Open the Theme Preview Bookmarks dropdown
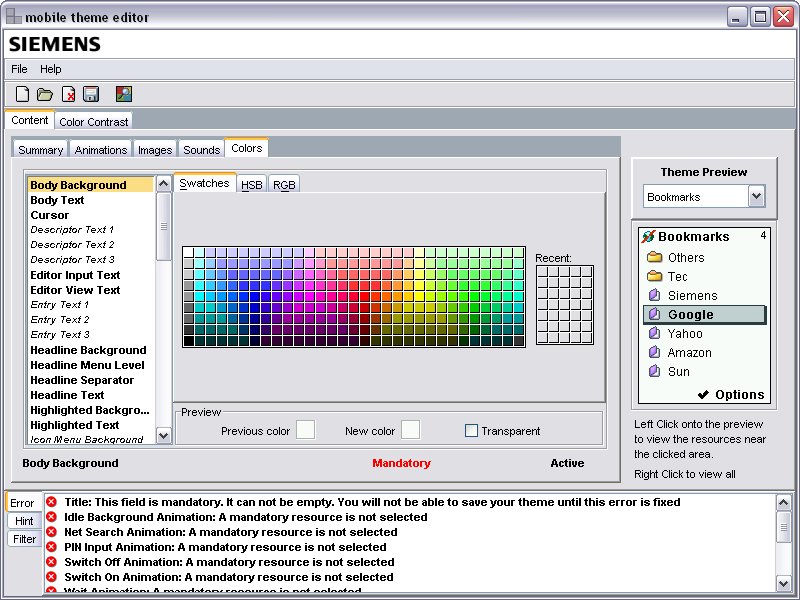 704,196
